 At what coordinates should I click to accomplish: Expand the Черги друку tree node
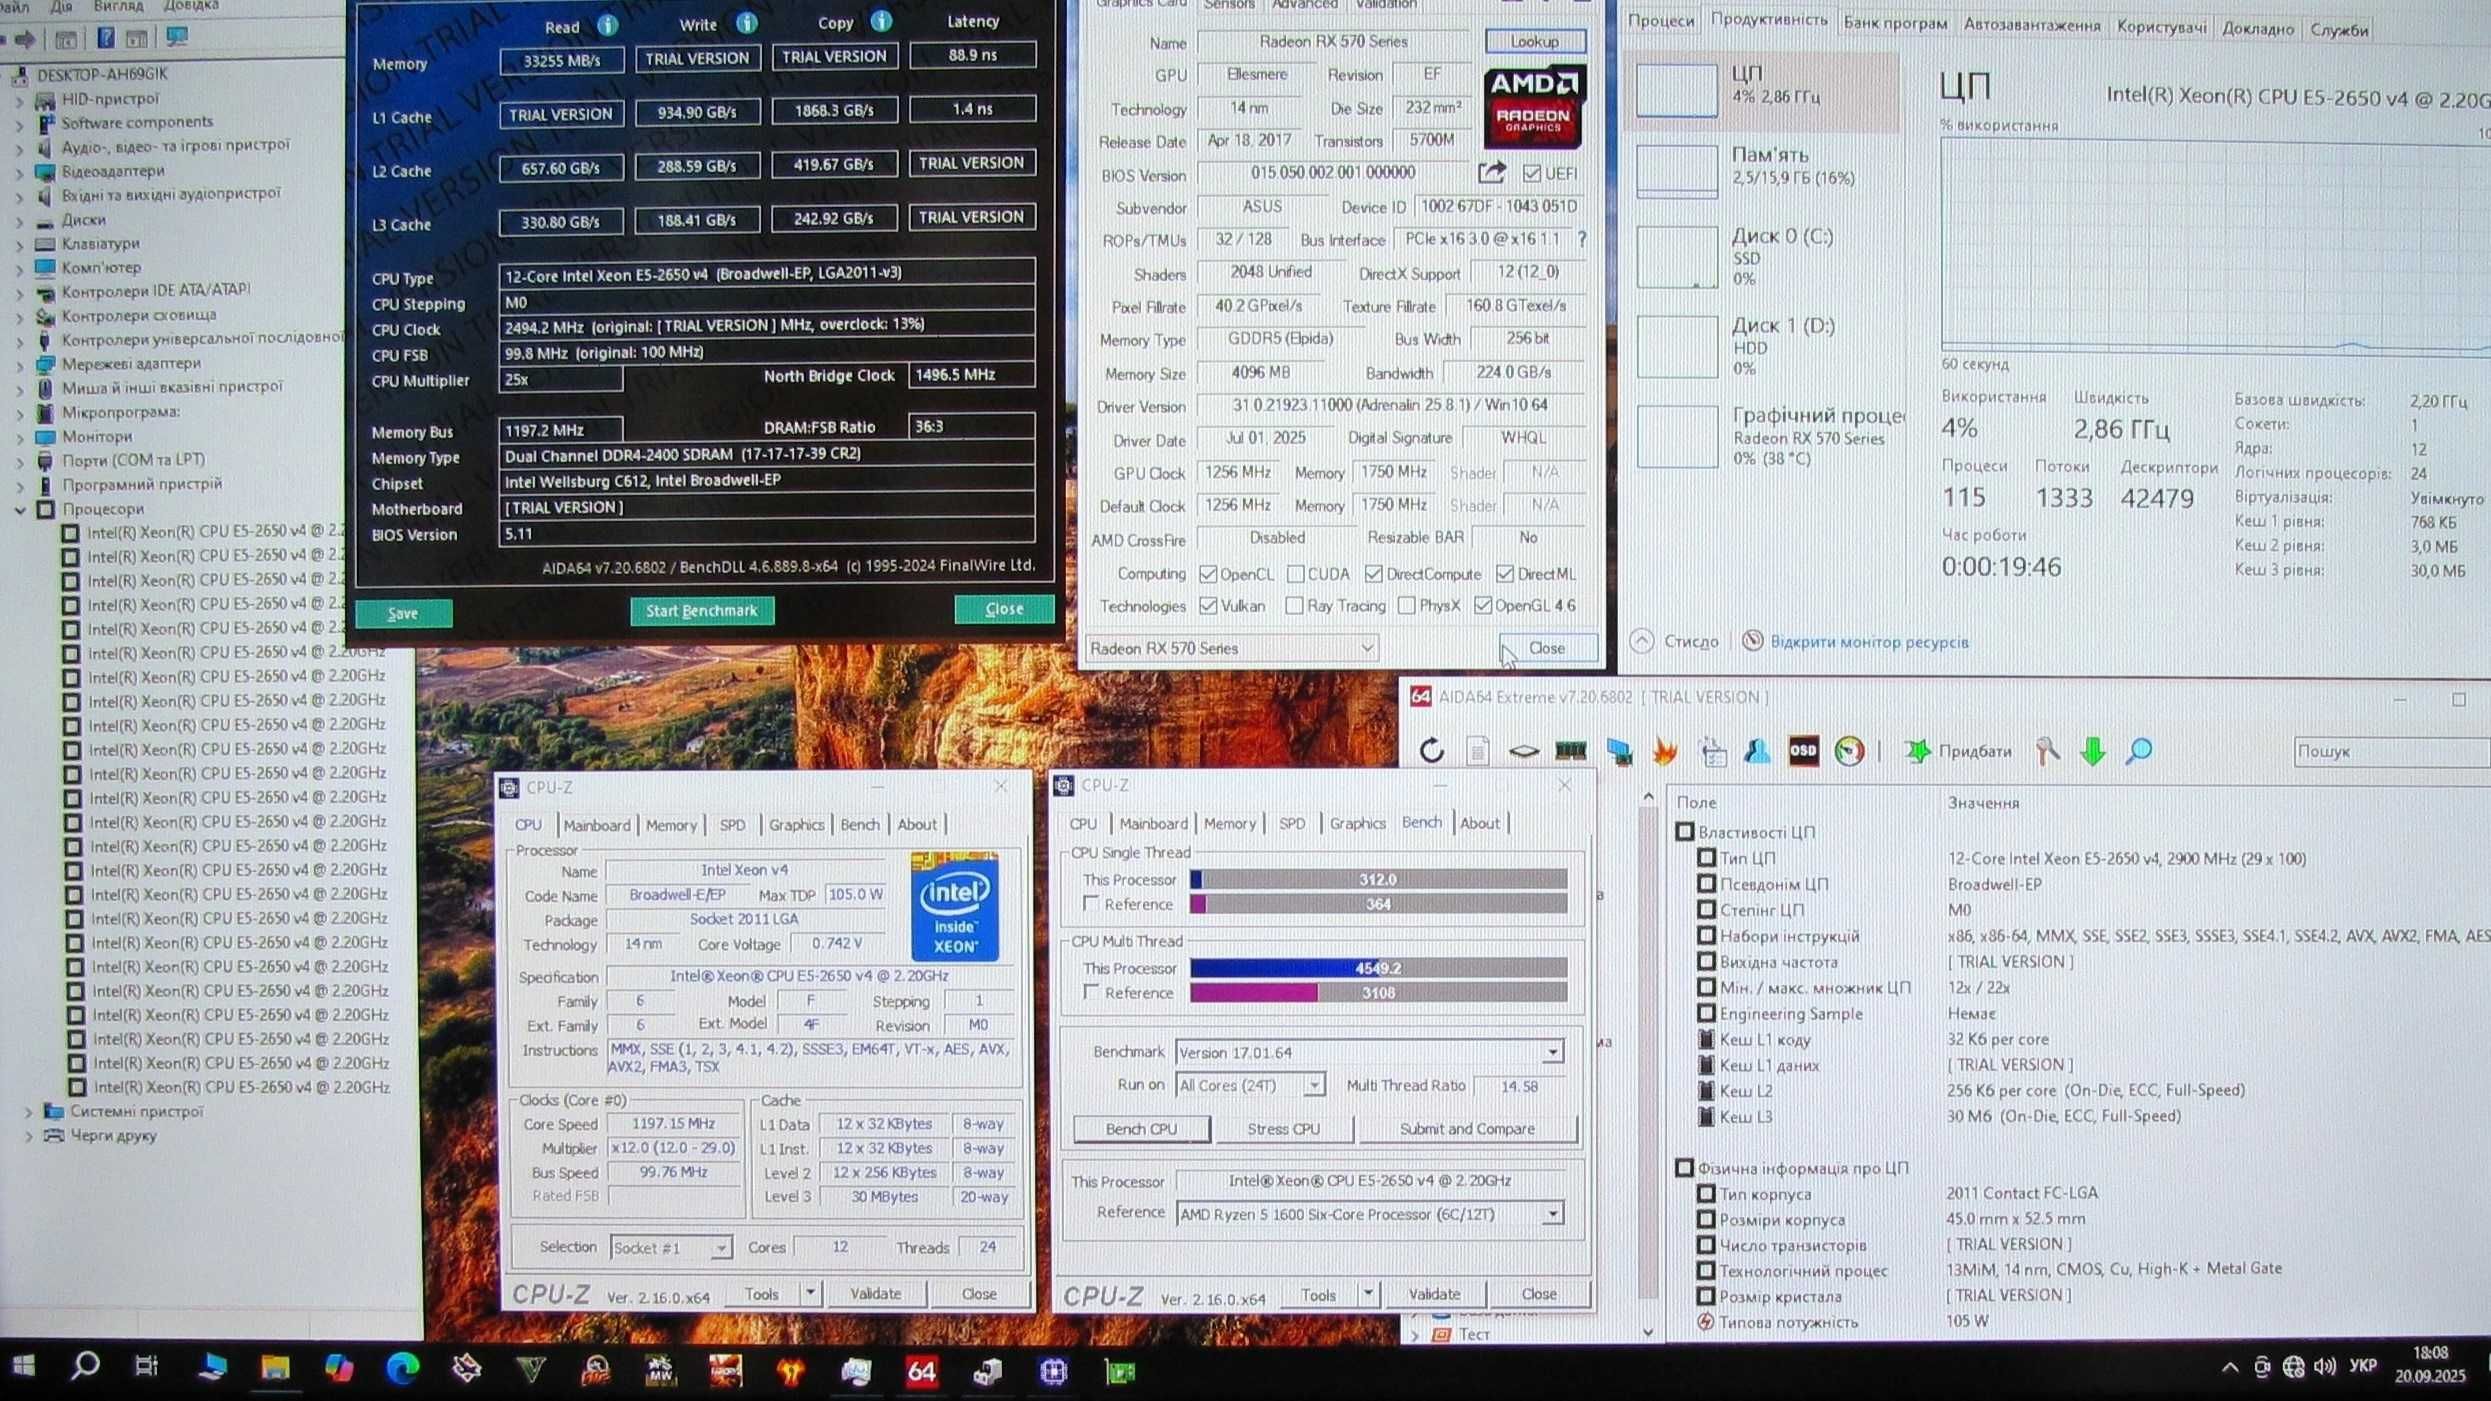tap(29, 1136)
